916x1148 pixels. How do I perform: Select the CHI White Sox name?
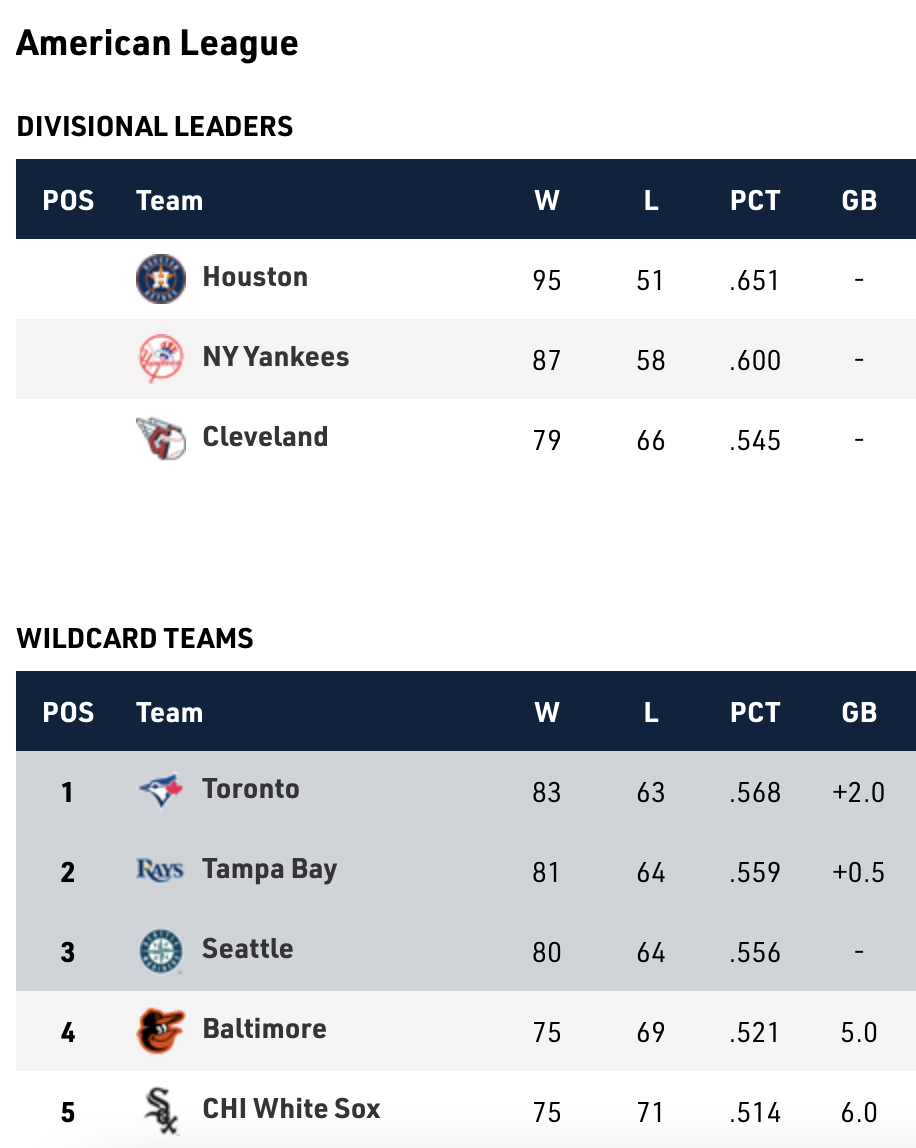click(292, 1109)
